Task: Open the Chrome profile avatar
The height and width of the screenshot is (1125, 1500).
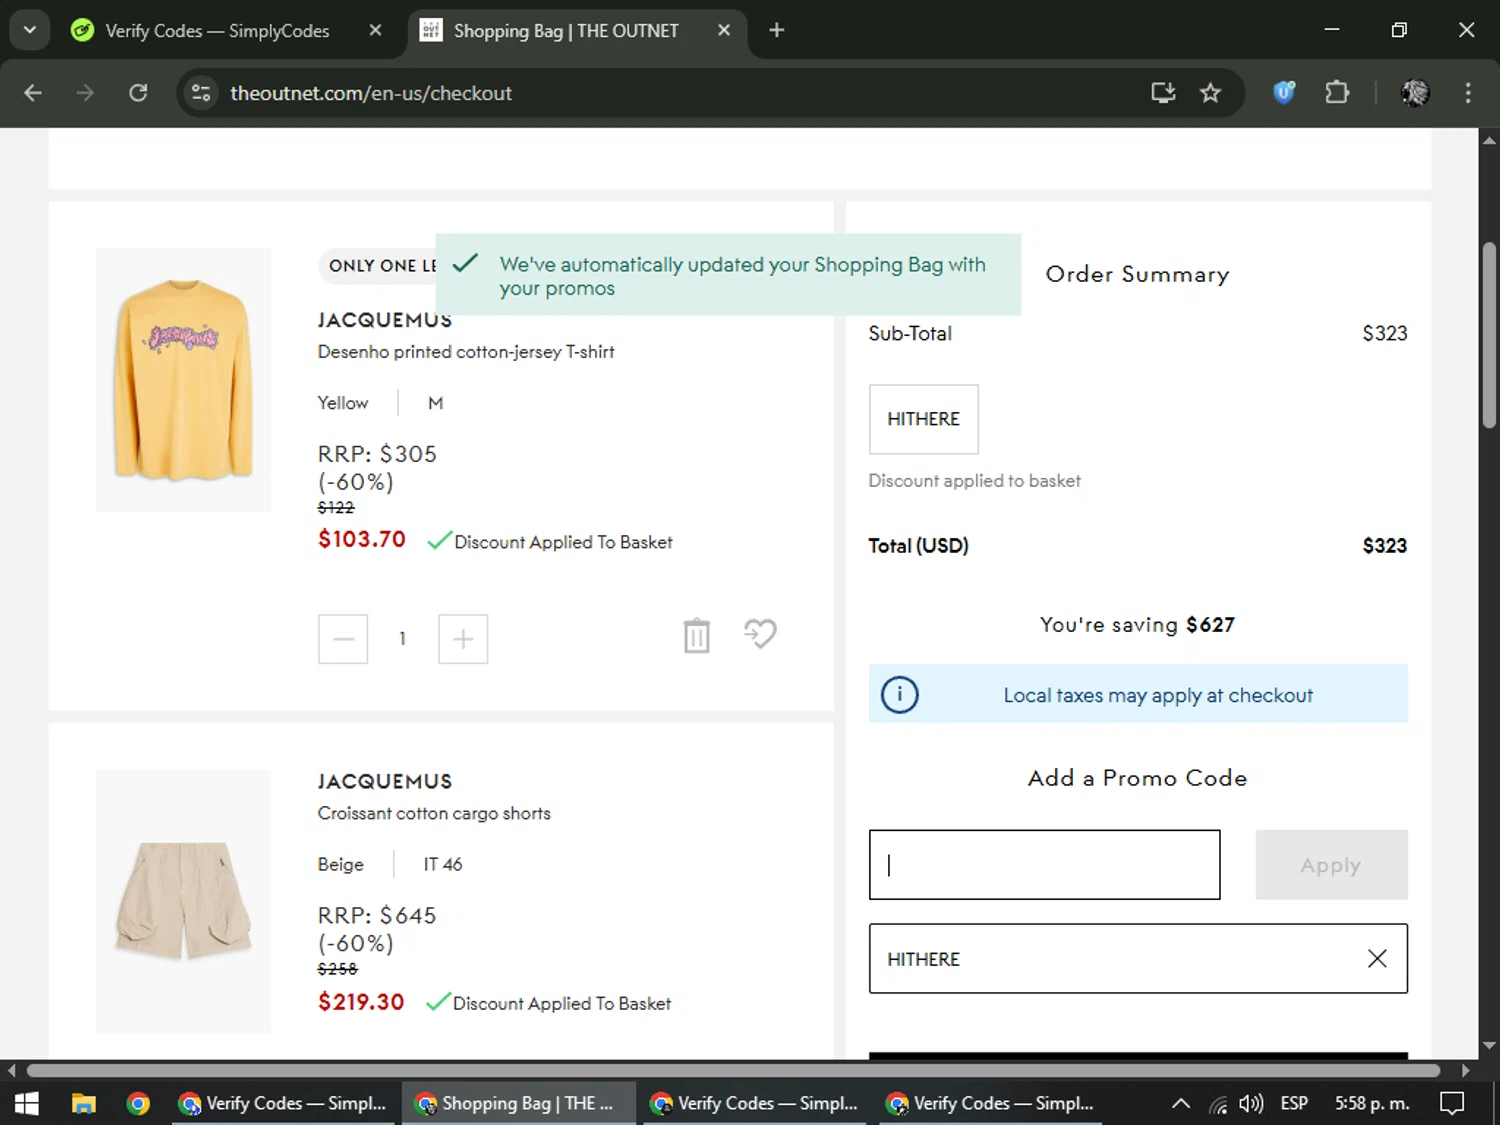Action: [x=1415, y=93]
